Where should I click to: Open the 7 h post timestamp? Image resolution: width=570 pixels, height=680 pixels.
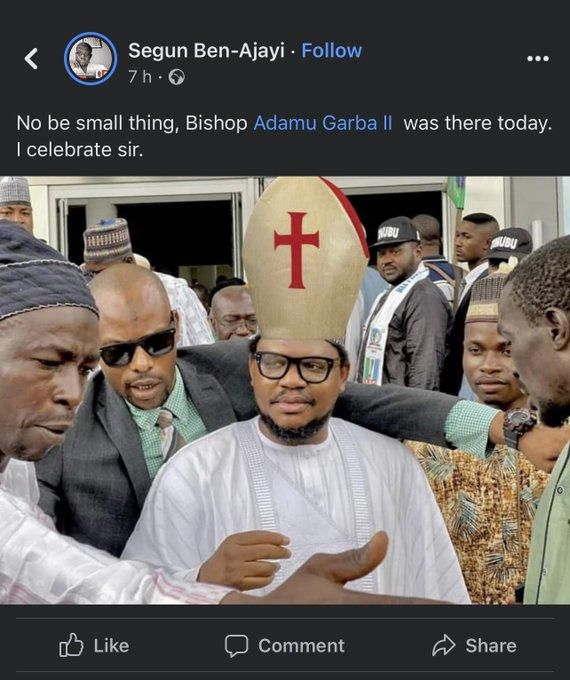140,77
